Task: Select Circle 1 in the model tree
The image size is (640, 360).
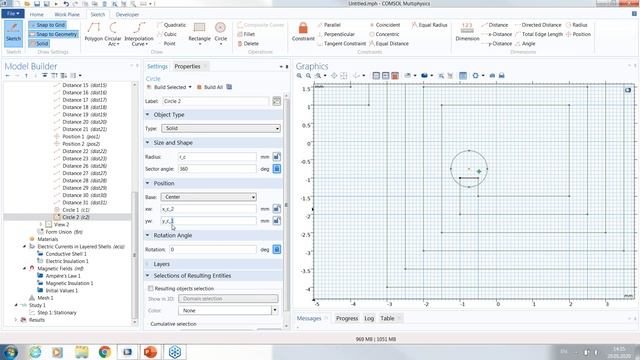Action: [72, 210]
